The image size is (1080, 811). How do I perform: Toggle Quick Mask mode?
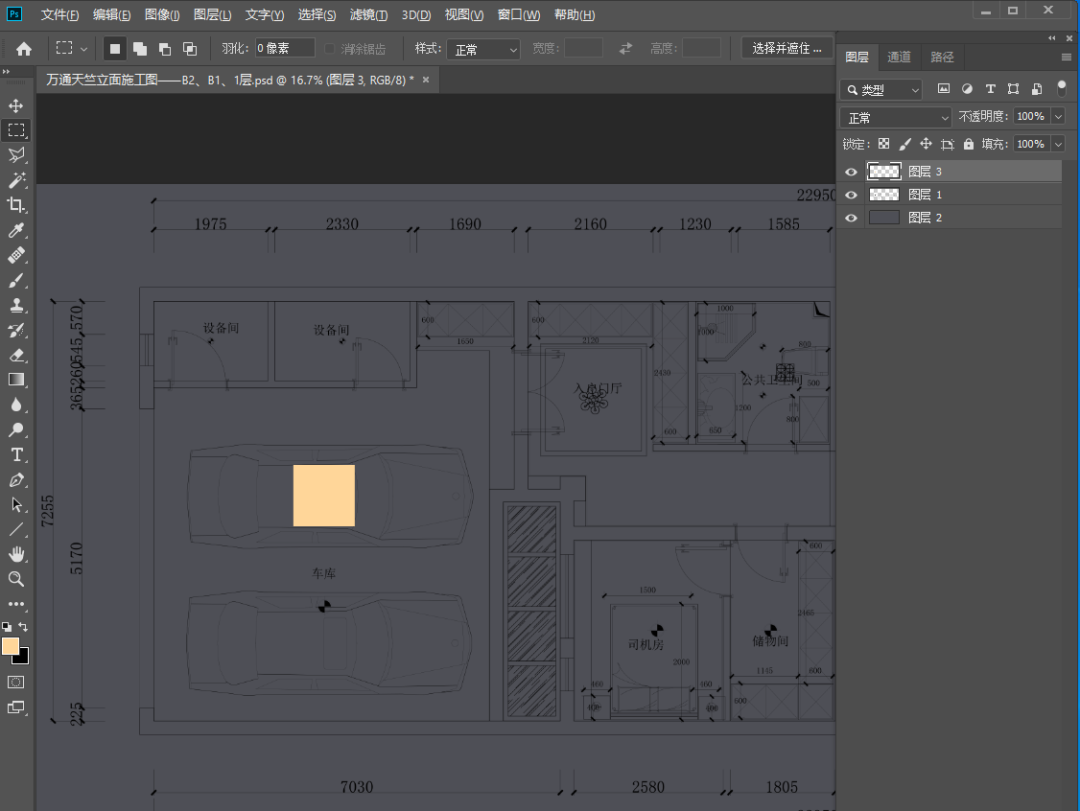(16, 682)
